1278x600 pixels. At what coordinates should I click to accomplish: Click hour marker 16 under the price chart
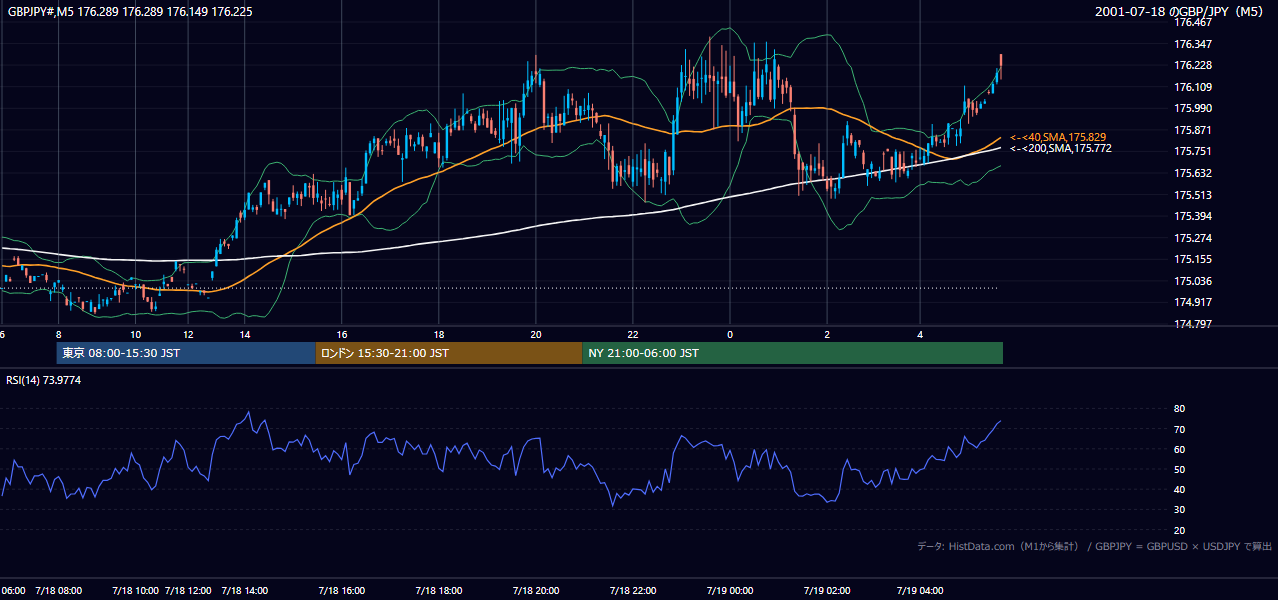coord(342,335)
